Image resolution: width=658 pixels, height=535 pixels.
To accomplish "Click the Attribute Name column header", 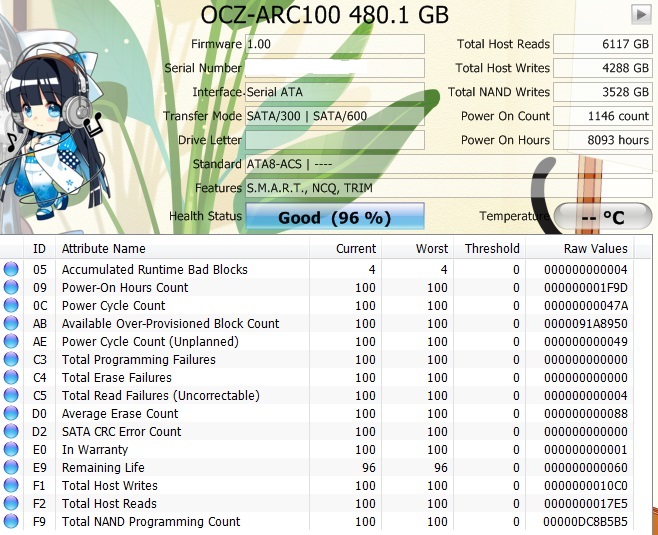I will (183, 248).
